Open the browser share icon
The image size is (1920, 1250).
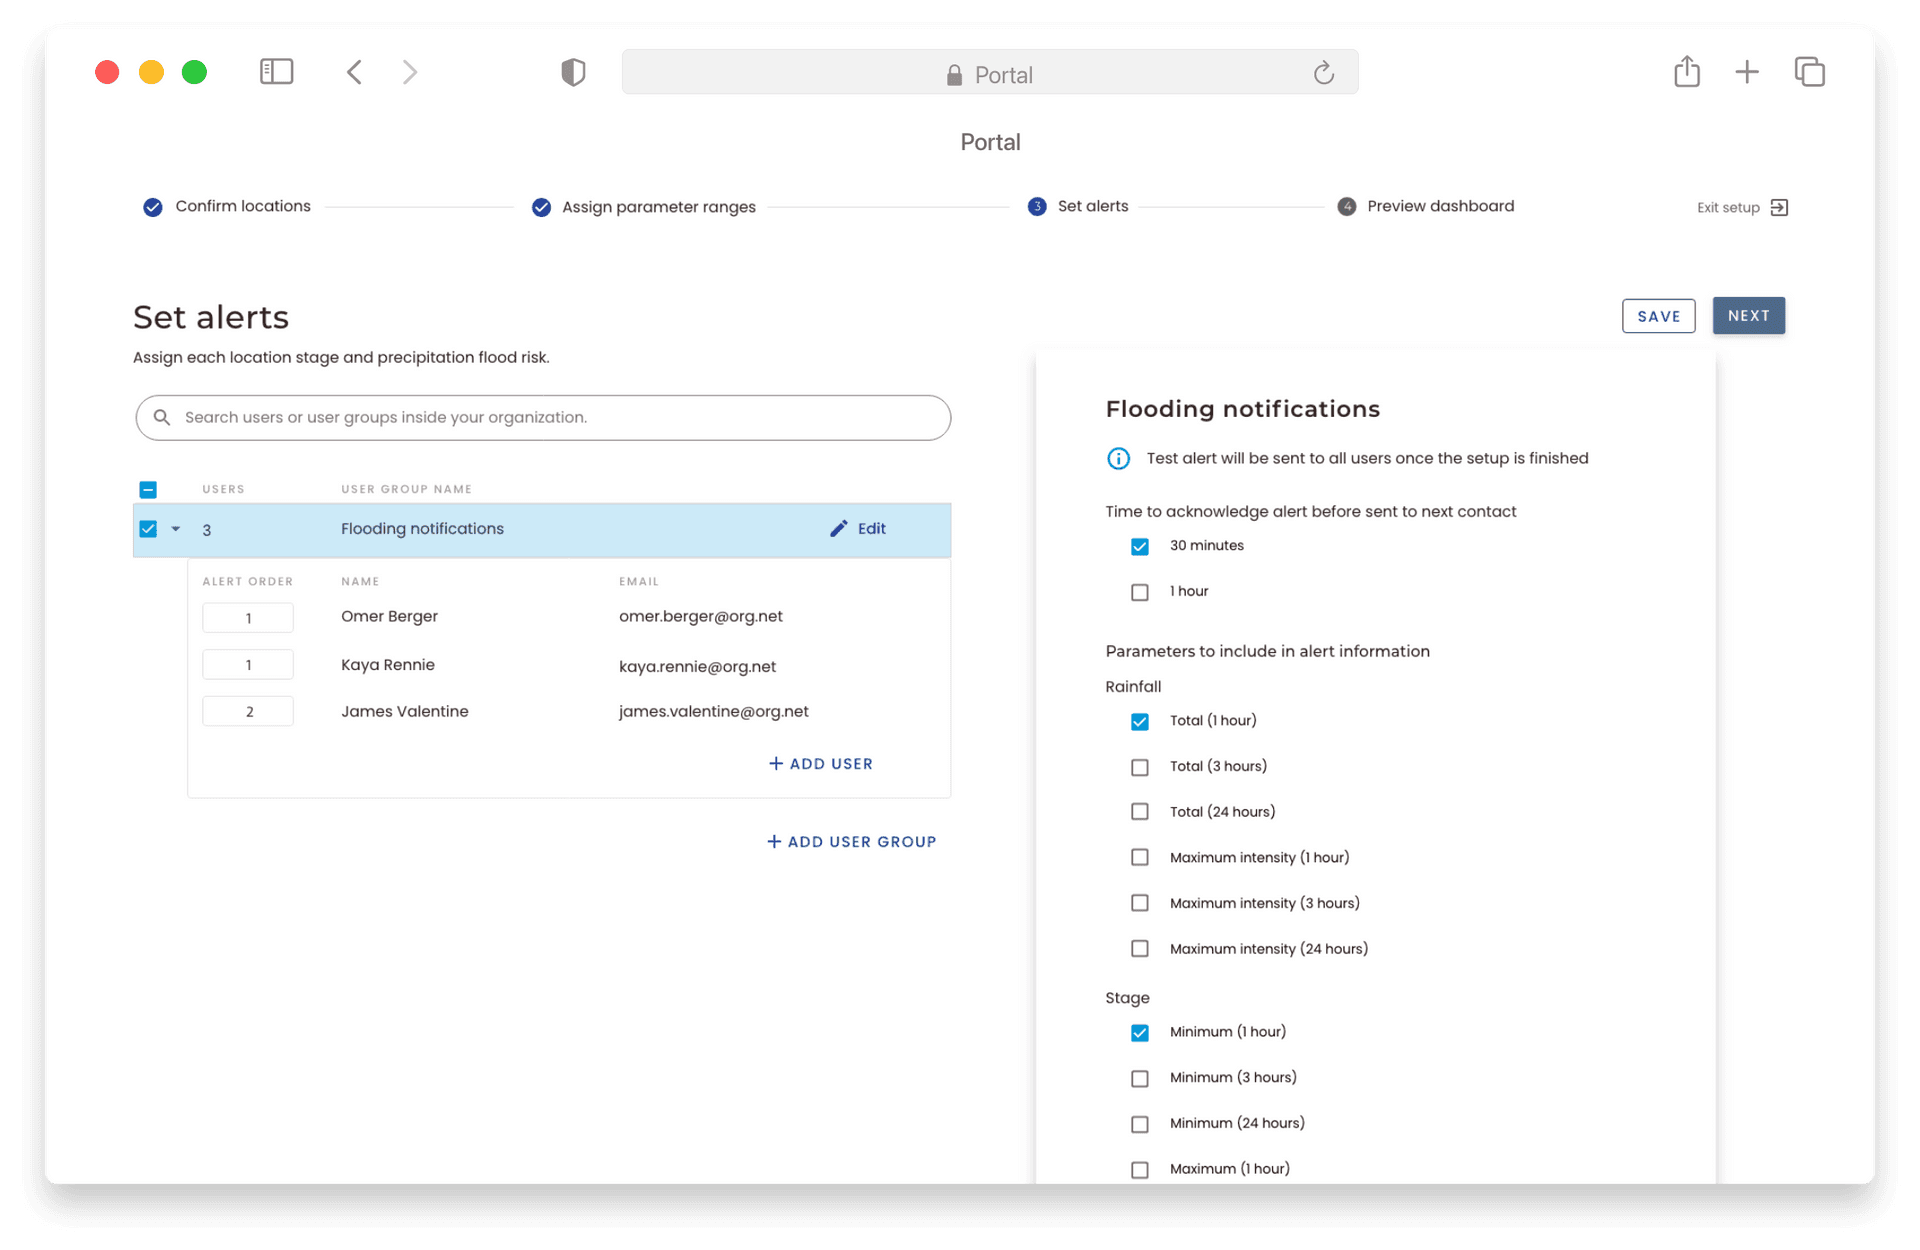coord(1686,72)
